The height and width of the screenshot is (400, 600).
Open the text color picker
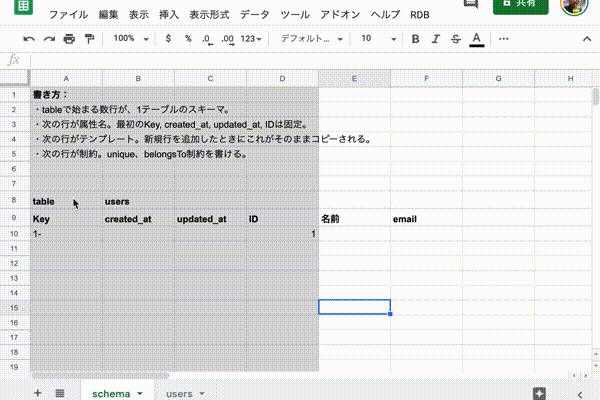[x=476, y=39]
